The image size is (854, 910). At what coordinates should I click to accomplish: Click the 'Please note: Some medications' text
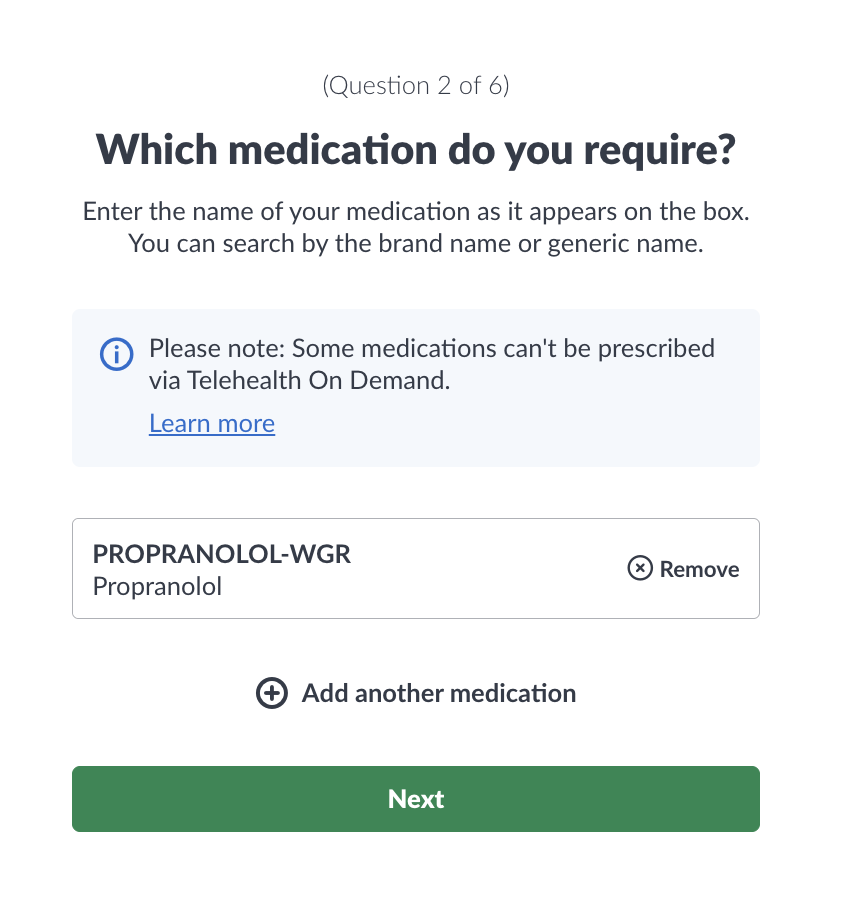tap(431, 349)
